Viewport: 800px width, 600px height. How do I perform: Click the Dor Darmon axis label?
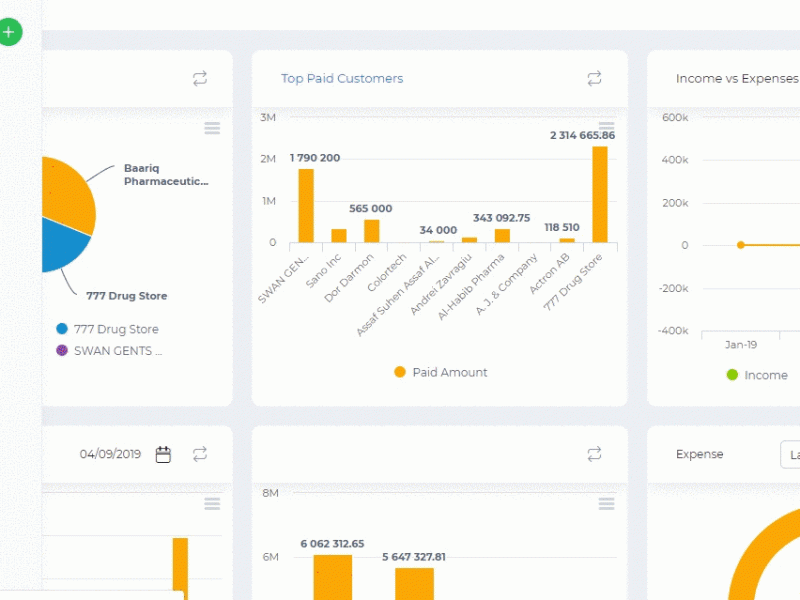point(349,278)
